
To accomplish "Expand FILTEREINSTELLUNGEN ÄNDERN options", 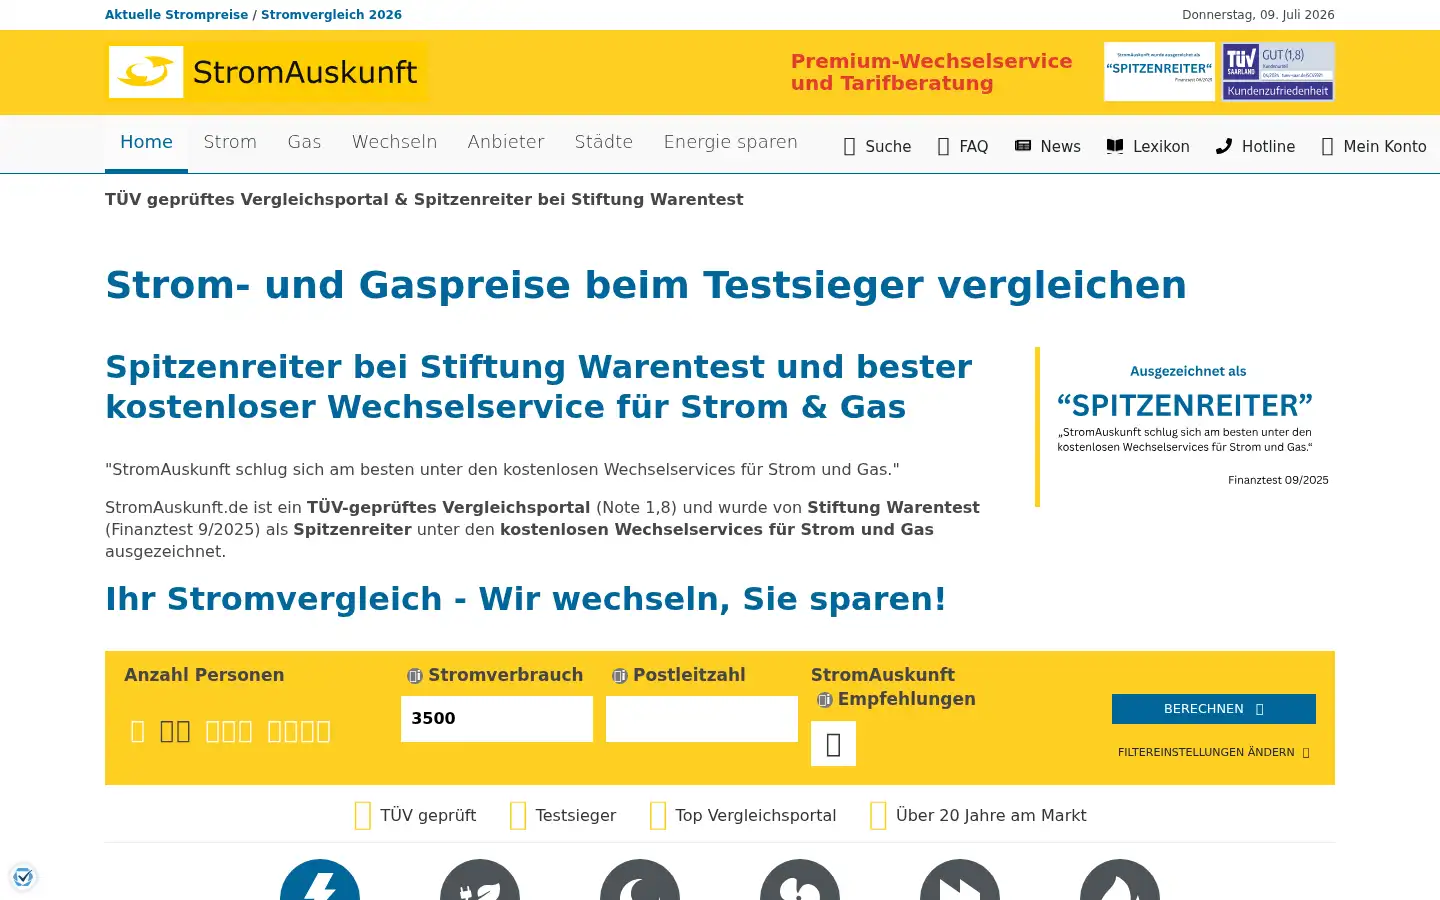I will [1214, 752].
